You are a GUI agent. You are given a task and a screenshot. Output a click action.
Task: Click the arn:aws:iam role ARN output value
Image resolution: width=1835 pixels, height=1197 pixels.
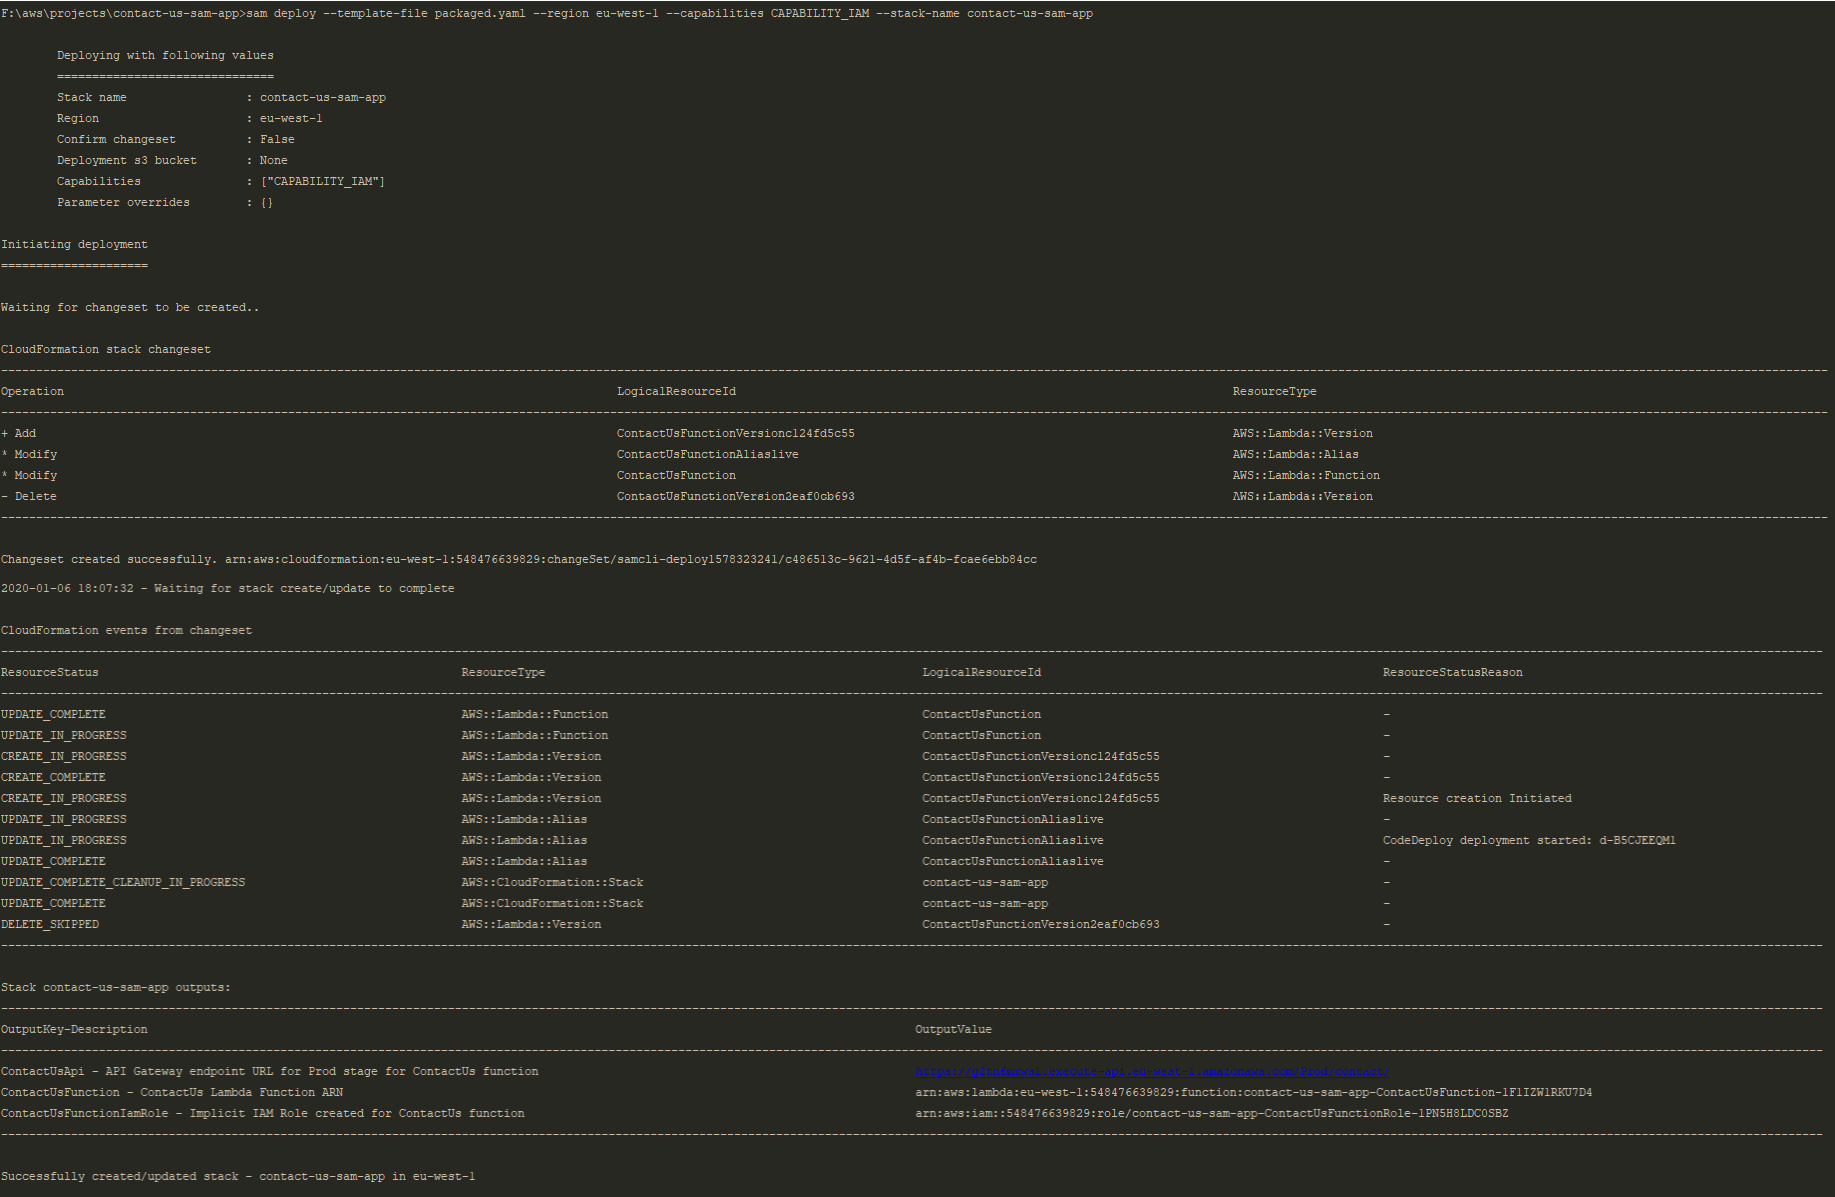1212,1114
